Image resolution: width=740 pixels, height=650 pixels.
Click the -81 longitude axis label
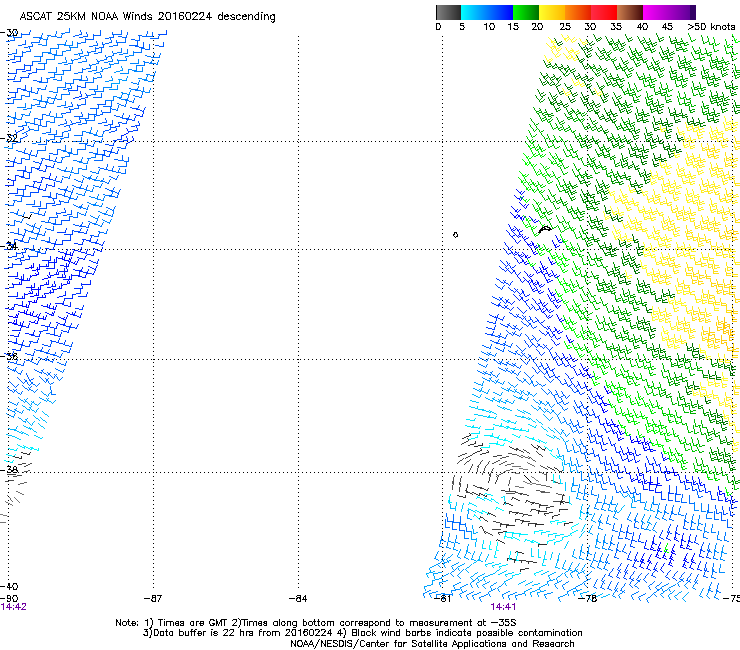coord(442,599)
